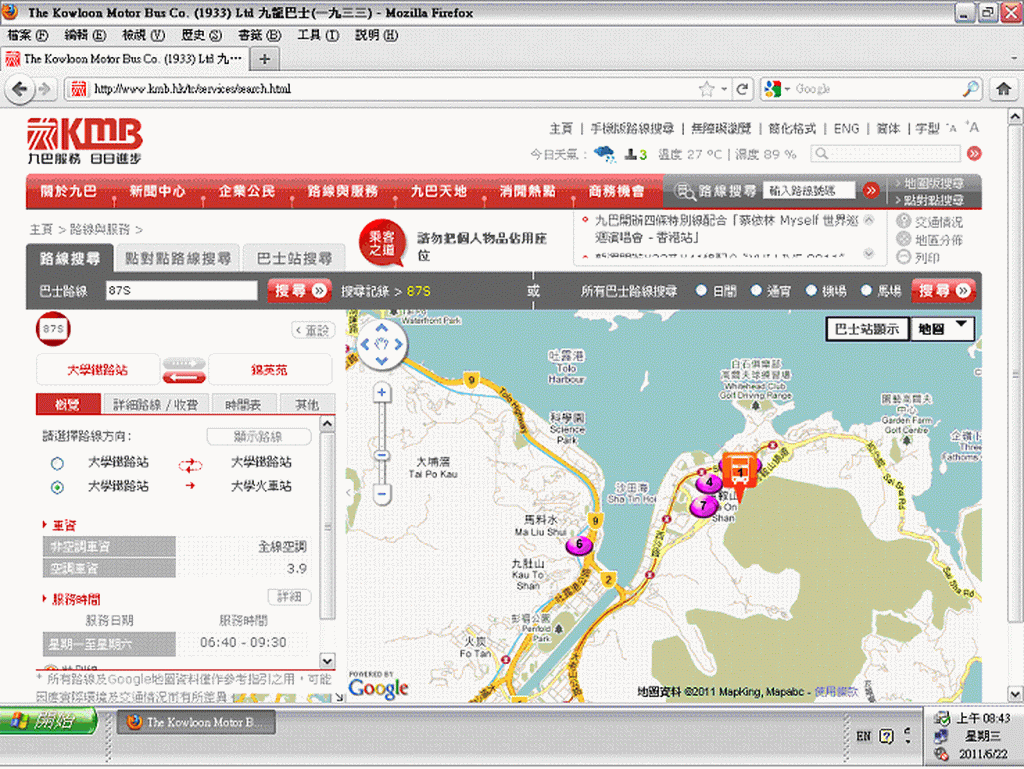Open the 地區分佈 district icon

coord(904,239)
